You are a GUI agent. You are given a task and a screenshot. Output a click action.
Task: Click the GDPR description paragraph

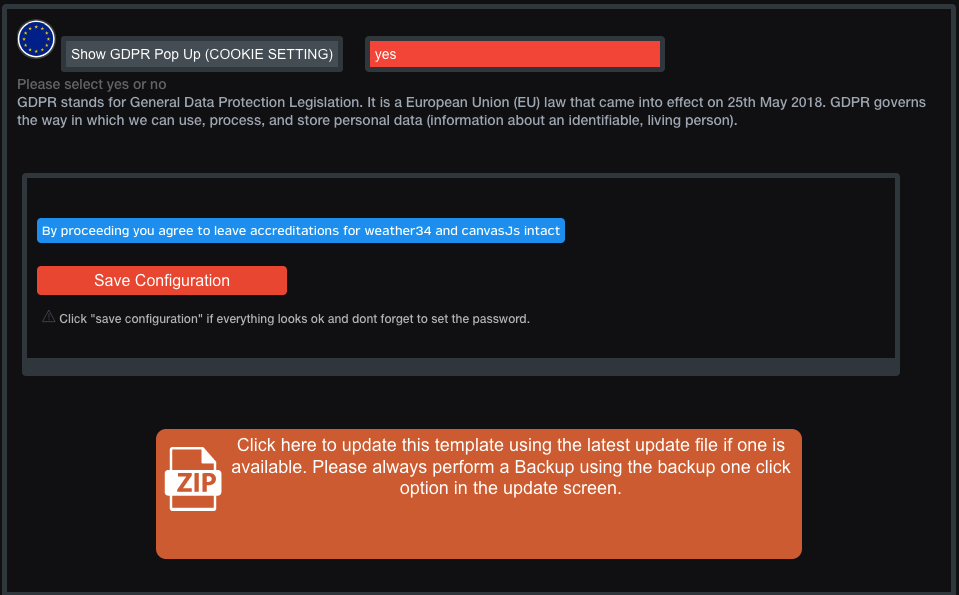point(472,111)
